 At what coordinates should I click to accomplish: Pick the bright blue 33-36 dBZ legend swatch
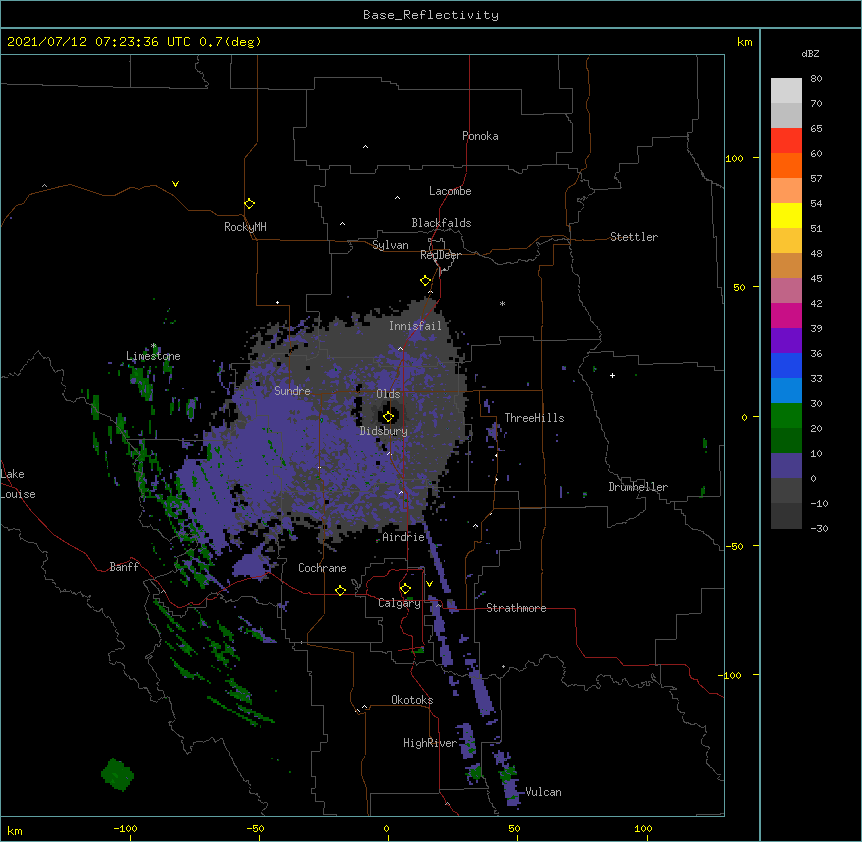[x=786, y=365]
